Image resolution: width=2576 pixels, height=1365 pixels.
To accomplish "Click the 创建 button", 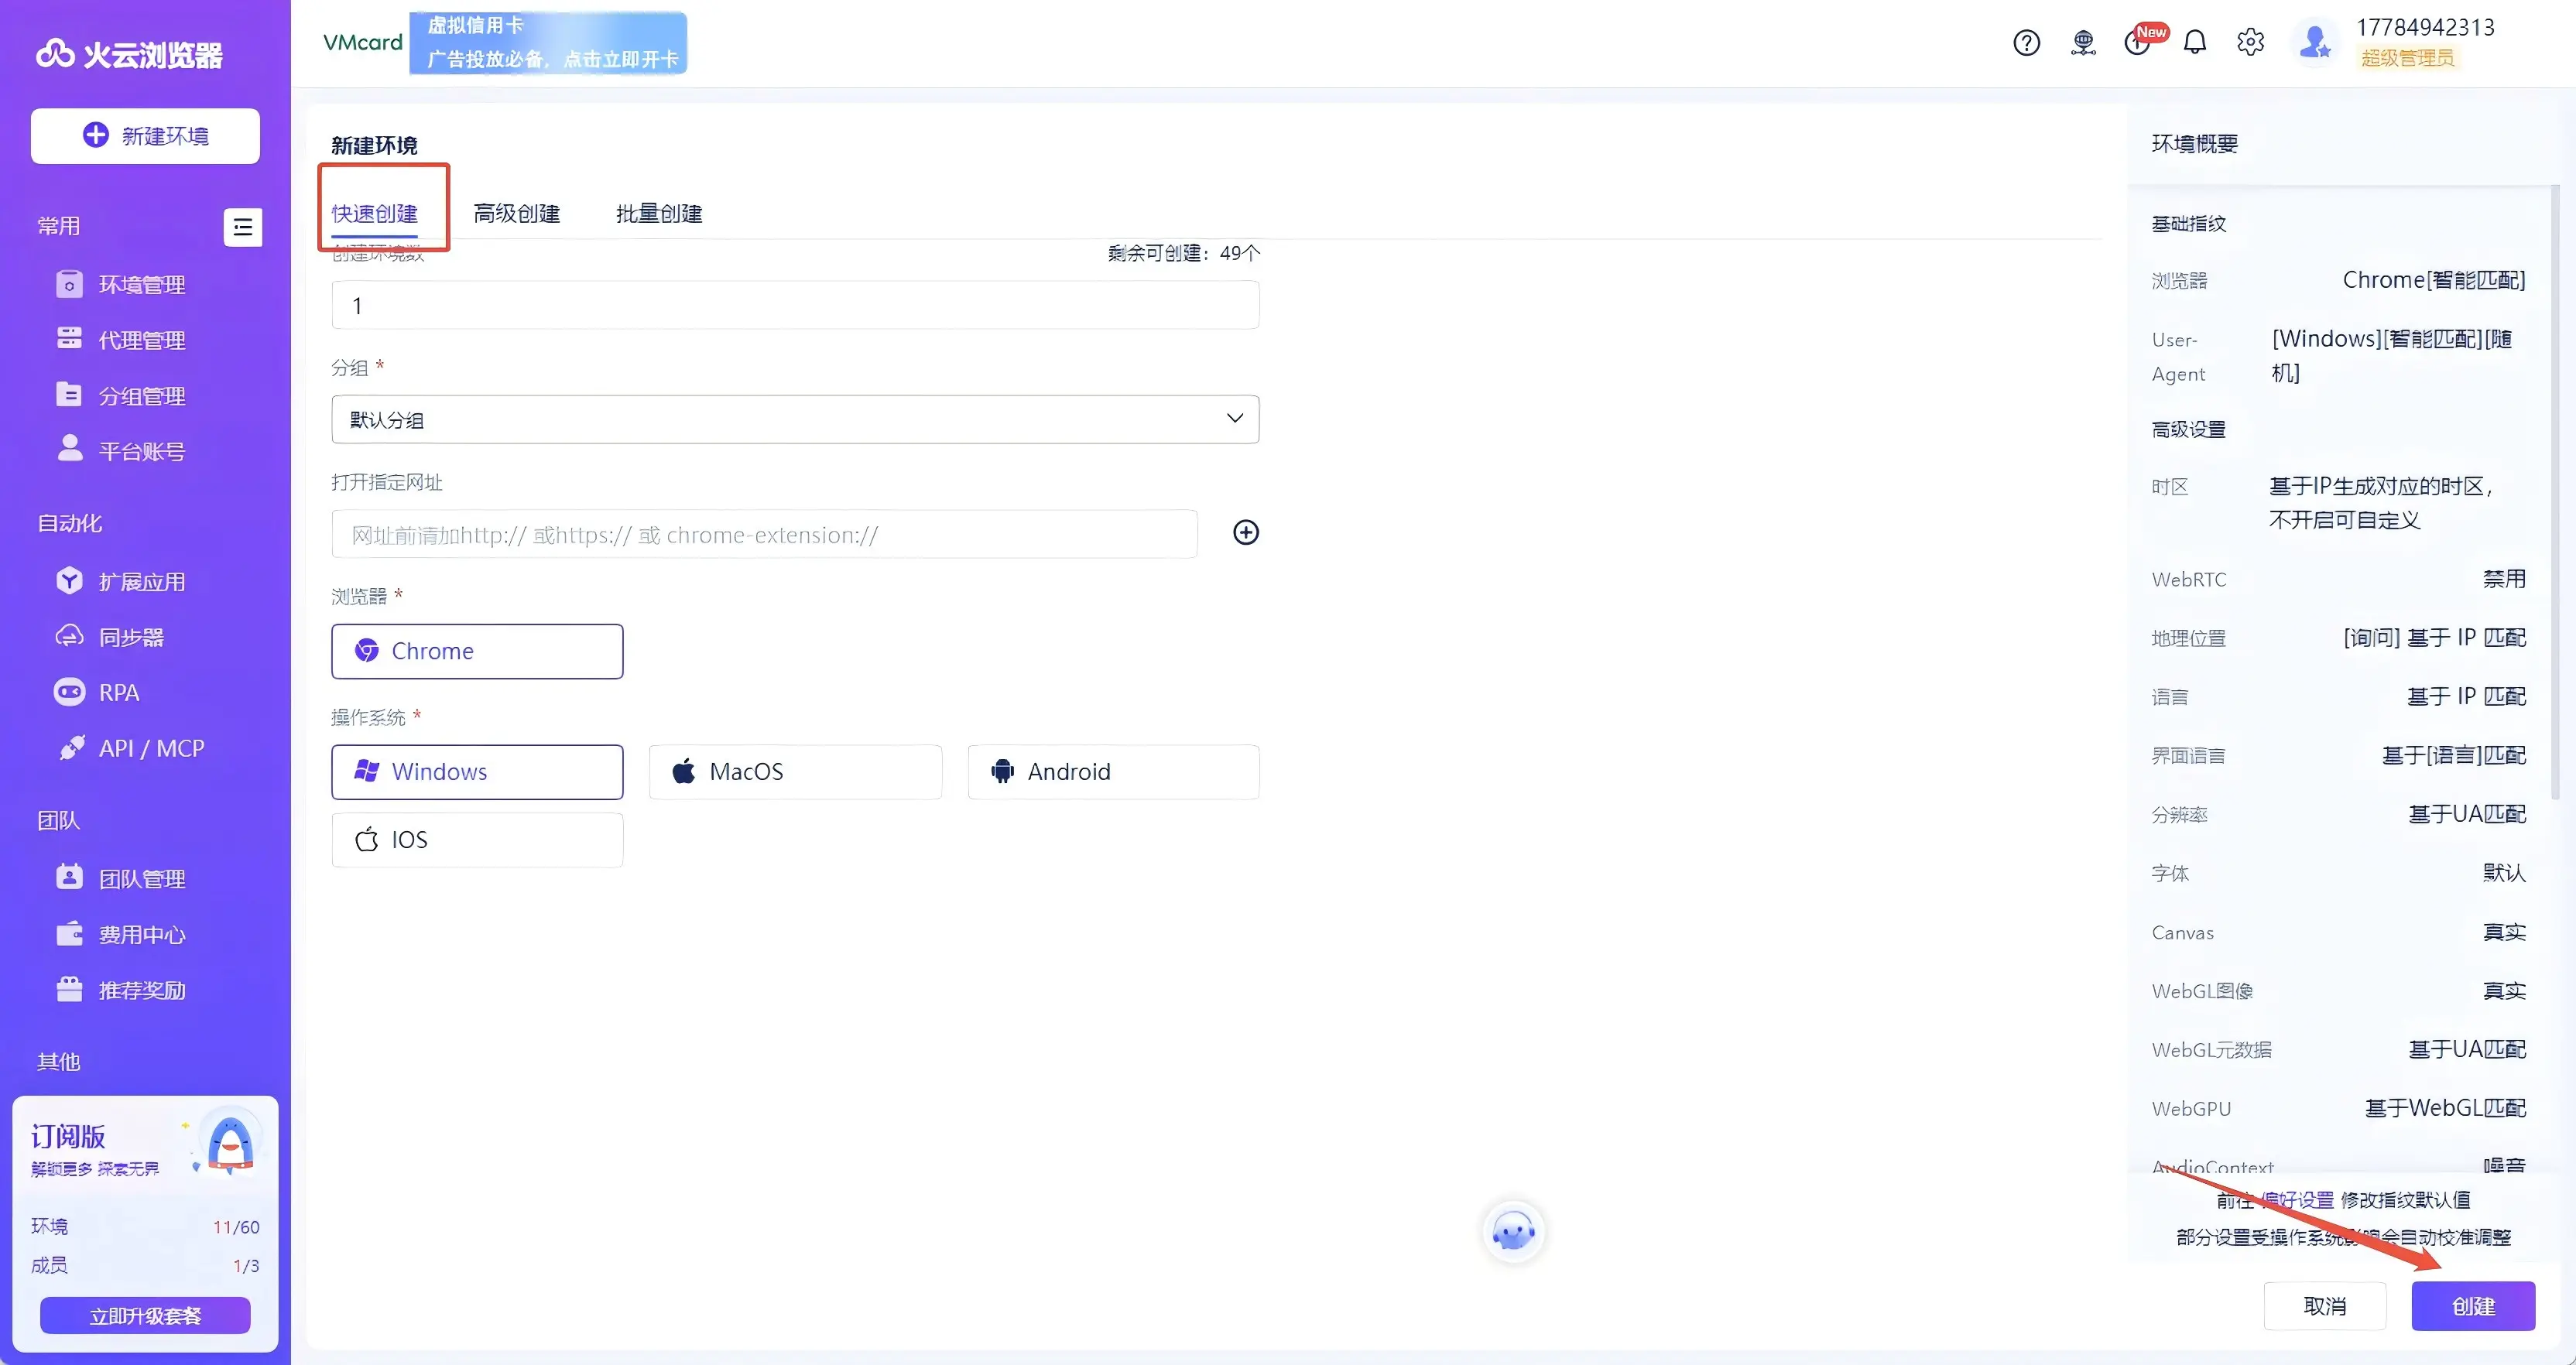I will pyautogui.click(x=2473, y=1306).
